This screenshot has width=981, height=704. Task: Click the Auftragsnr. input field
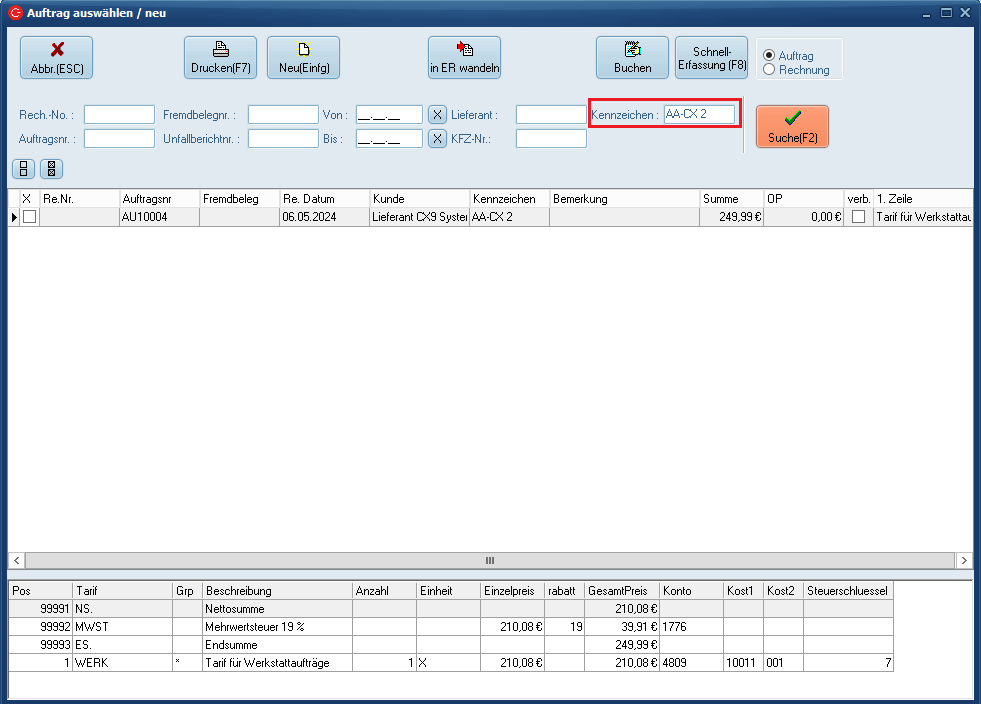[x=119, y=139]
